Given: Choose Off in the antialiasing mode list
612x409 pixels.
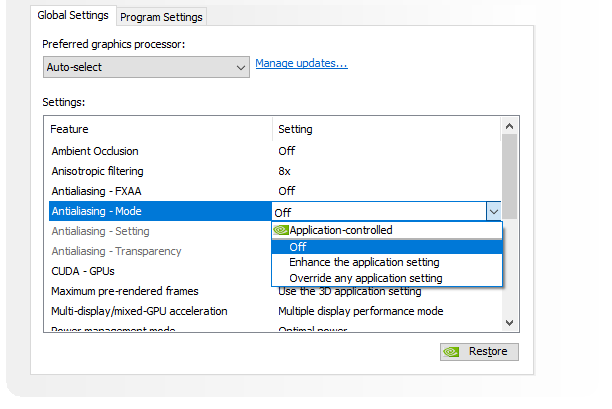Looking at the screenshot, I should (x=387, y=247).
